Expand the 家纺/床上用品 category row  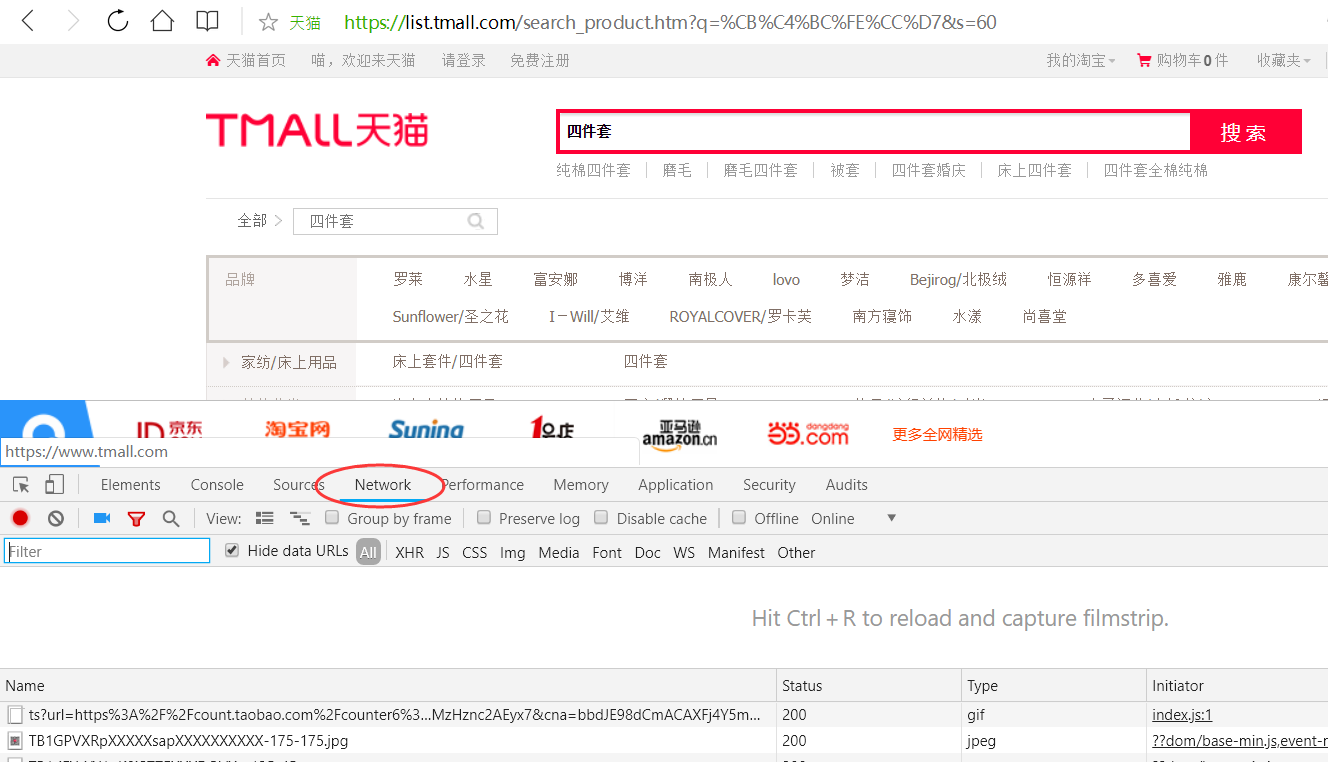coord(227,362)
